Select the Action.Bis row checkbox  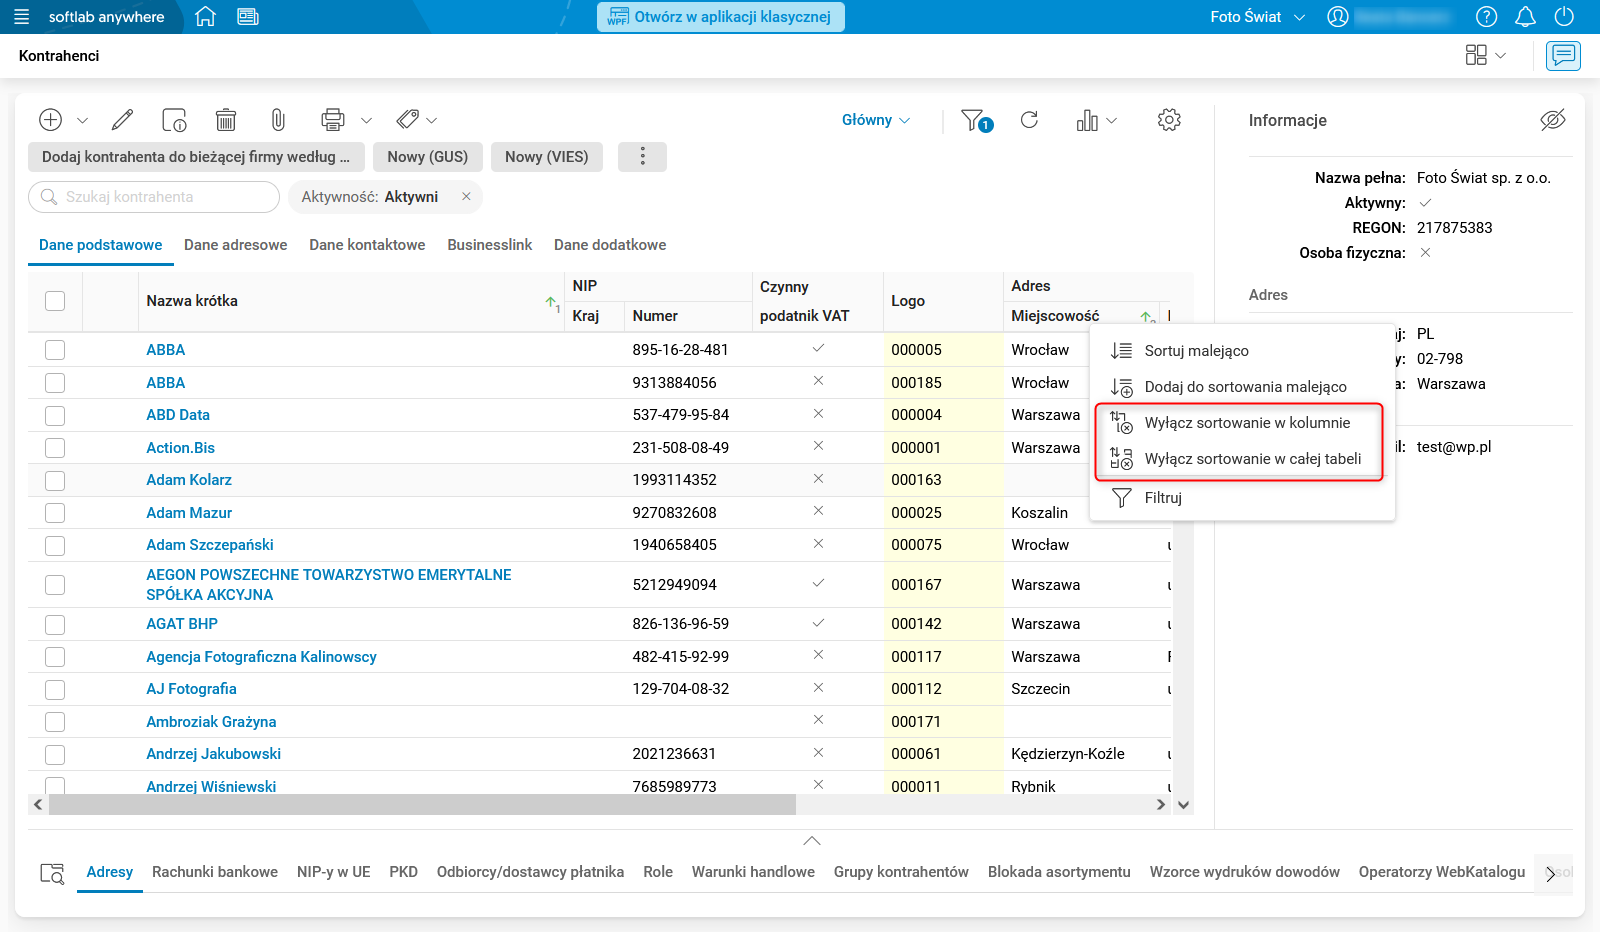[55, 448]
